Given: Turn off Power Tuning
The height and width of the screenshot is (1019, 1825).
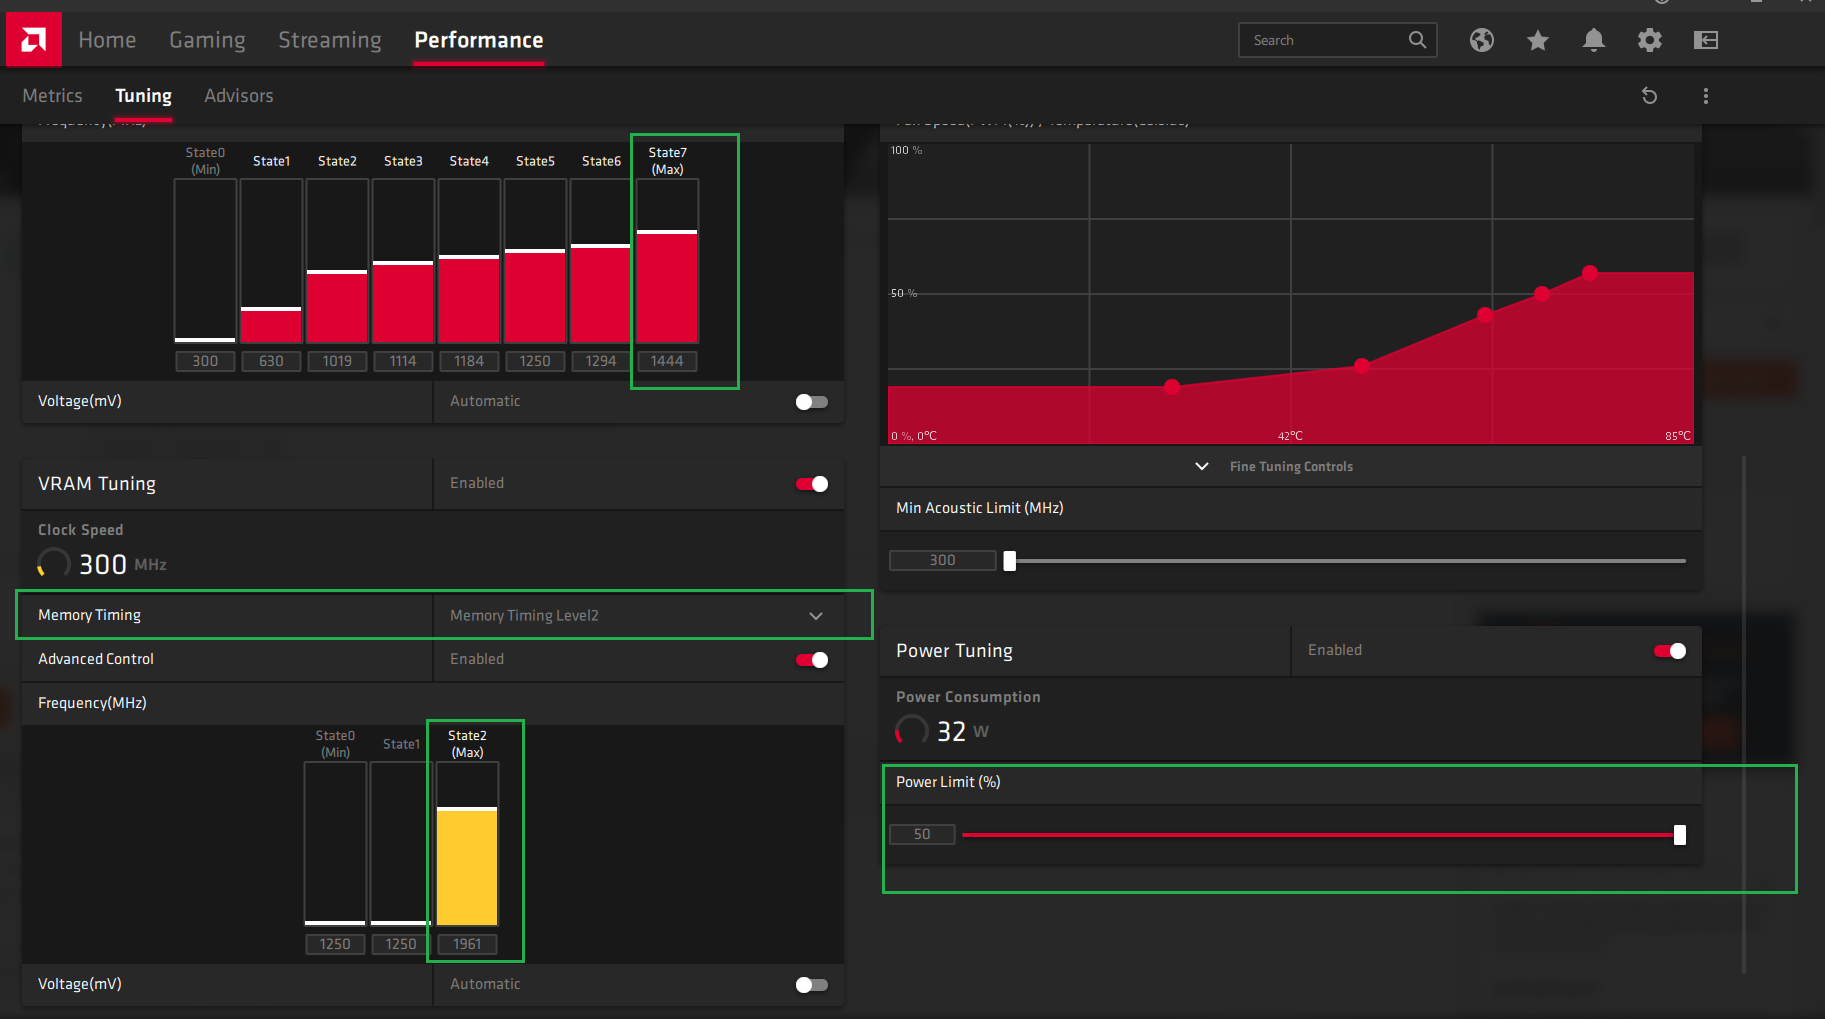Looking at the screenshot, I should click(x=1668, y=650).
